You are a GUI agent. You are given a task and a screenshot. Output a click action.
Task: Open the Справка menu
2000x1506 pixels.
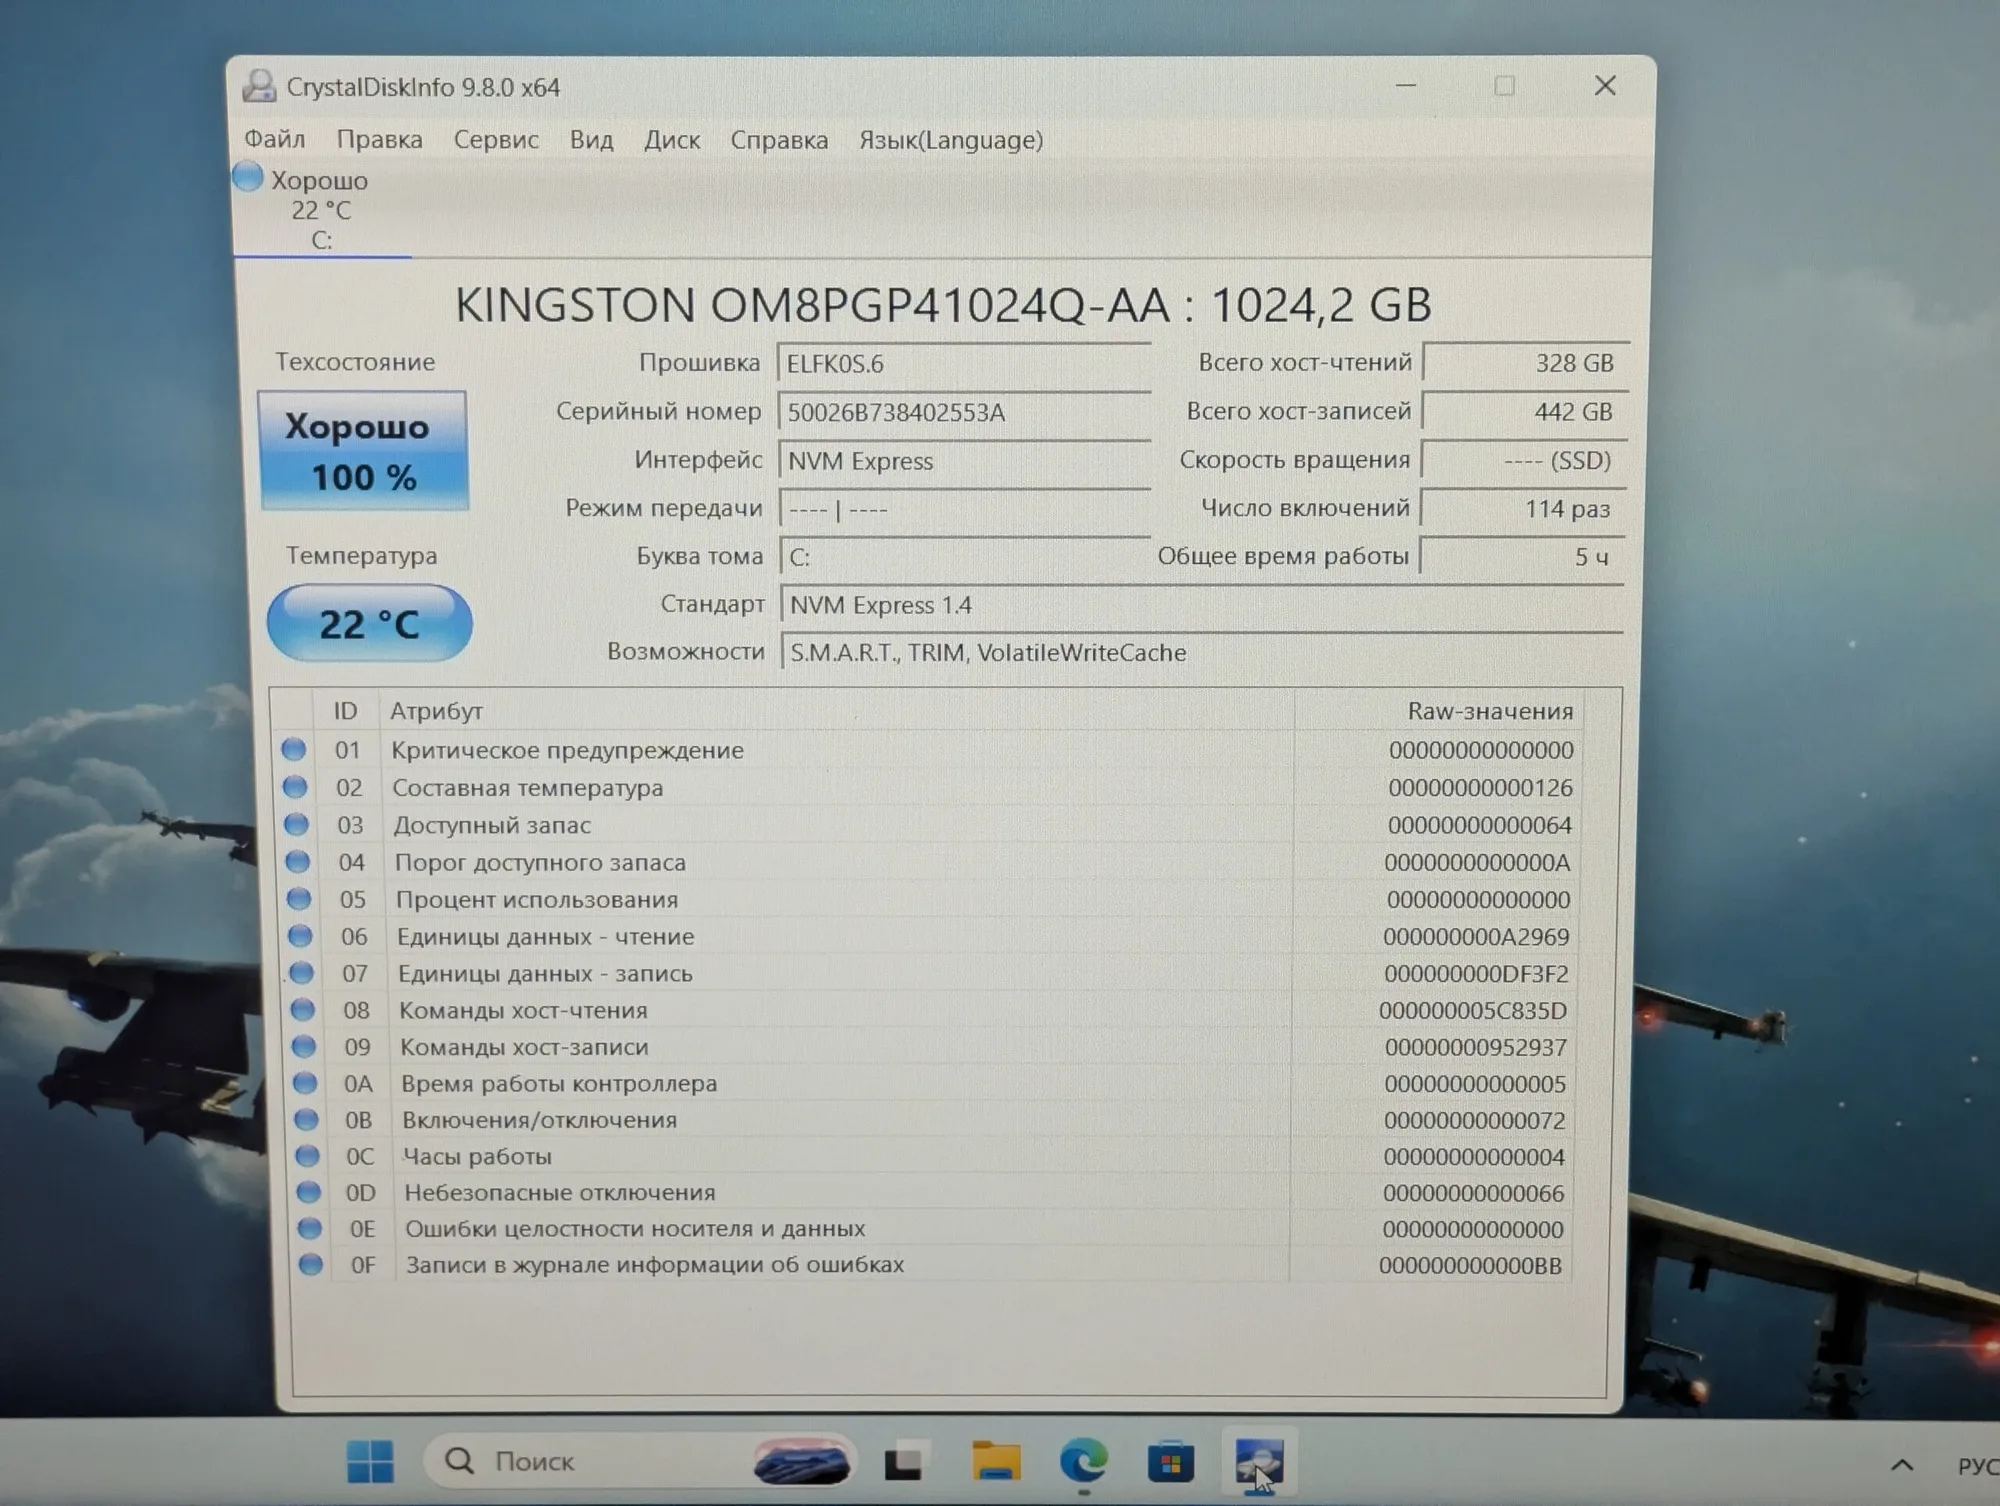pos(779,140)
